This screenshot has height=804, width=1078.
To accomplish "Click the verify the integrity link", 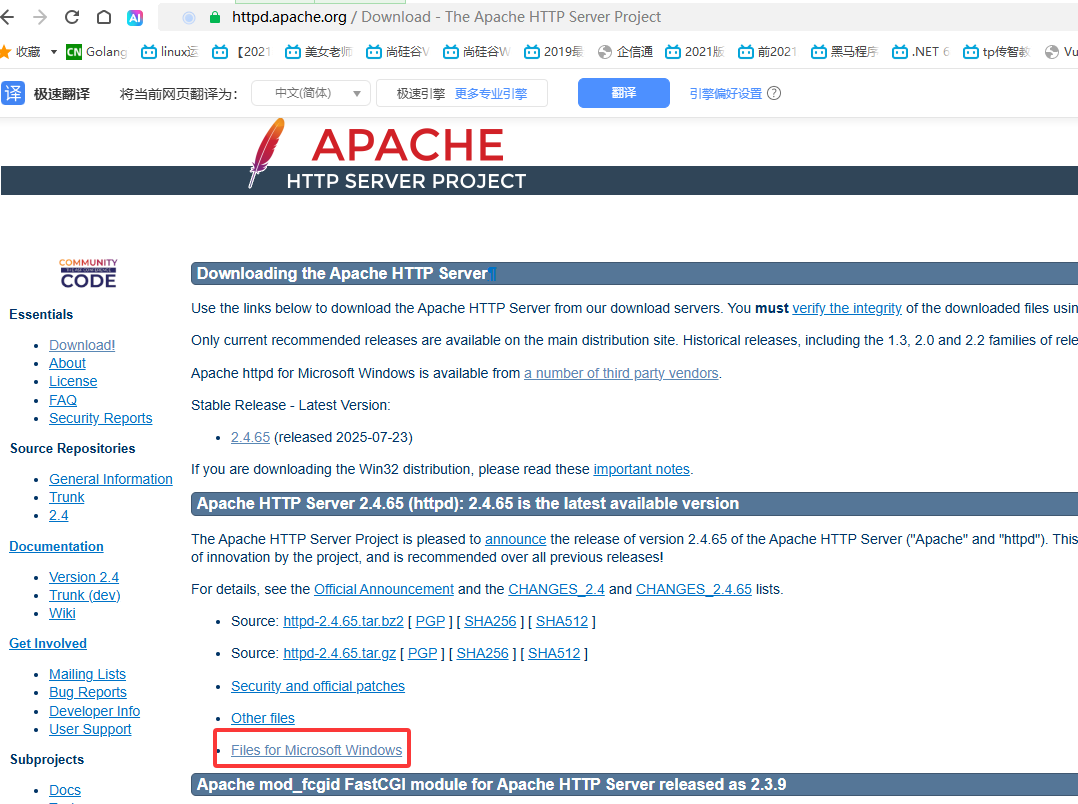I will coord(847,308).
